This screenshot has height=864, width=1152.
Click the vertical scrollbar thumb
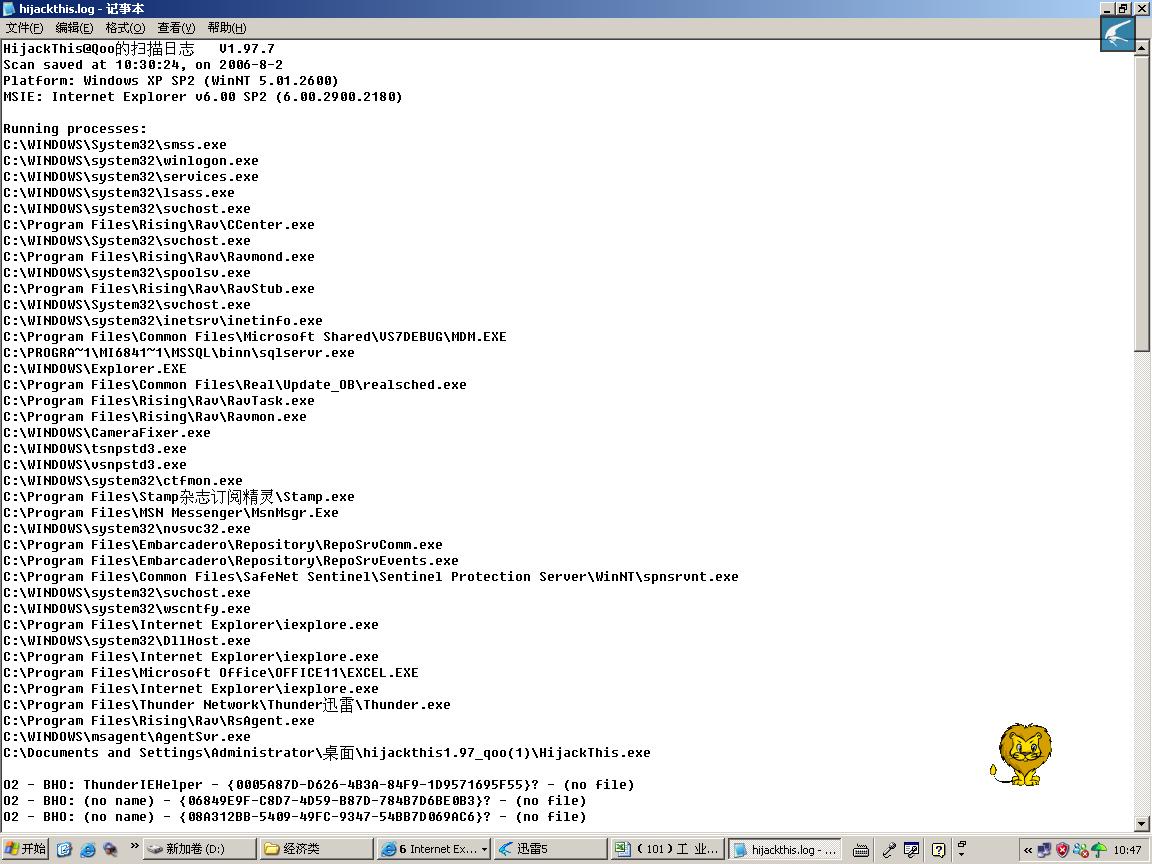pyautogui.click(x=1142, y=203)
